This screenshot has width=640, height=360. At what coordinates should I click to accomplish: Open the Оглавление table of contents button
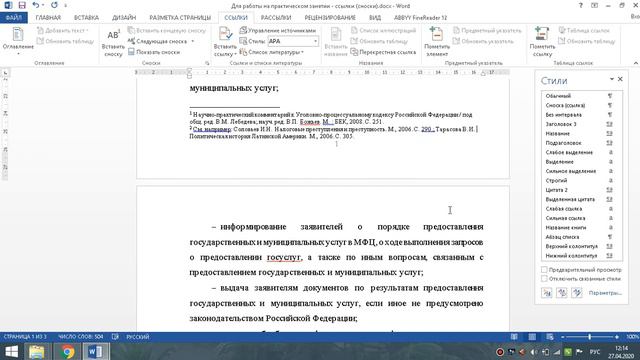tap(18, 41)
